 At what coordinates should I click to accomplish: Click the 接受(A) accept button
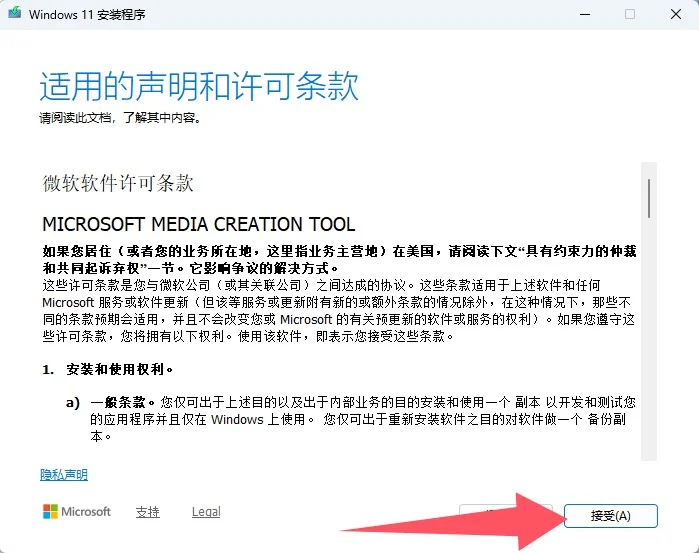(610, 516)
